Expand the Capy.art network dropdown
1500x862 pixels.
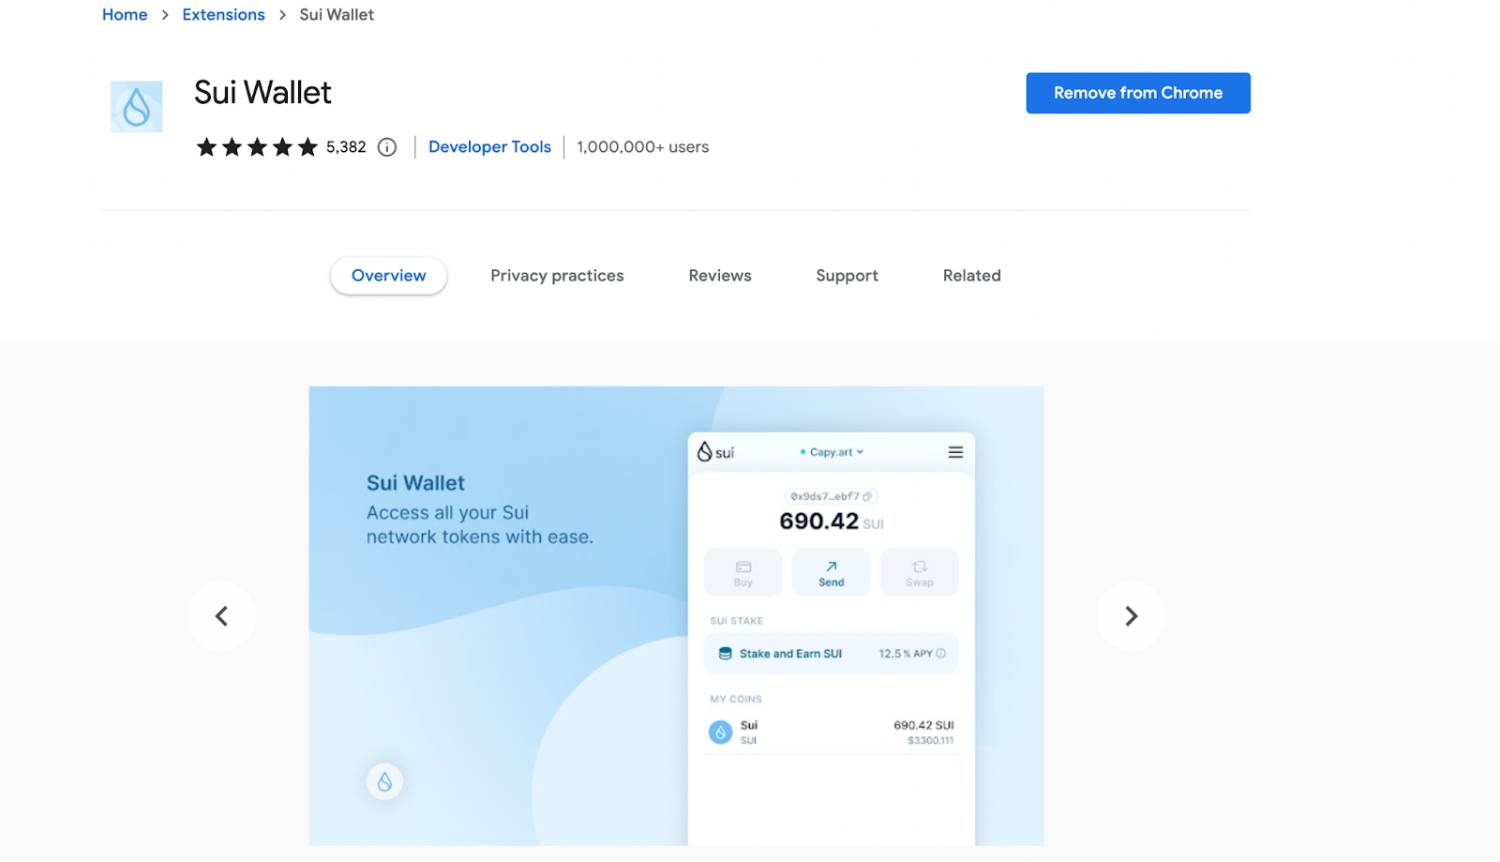point(831,452)
